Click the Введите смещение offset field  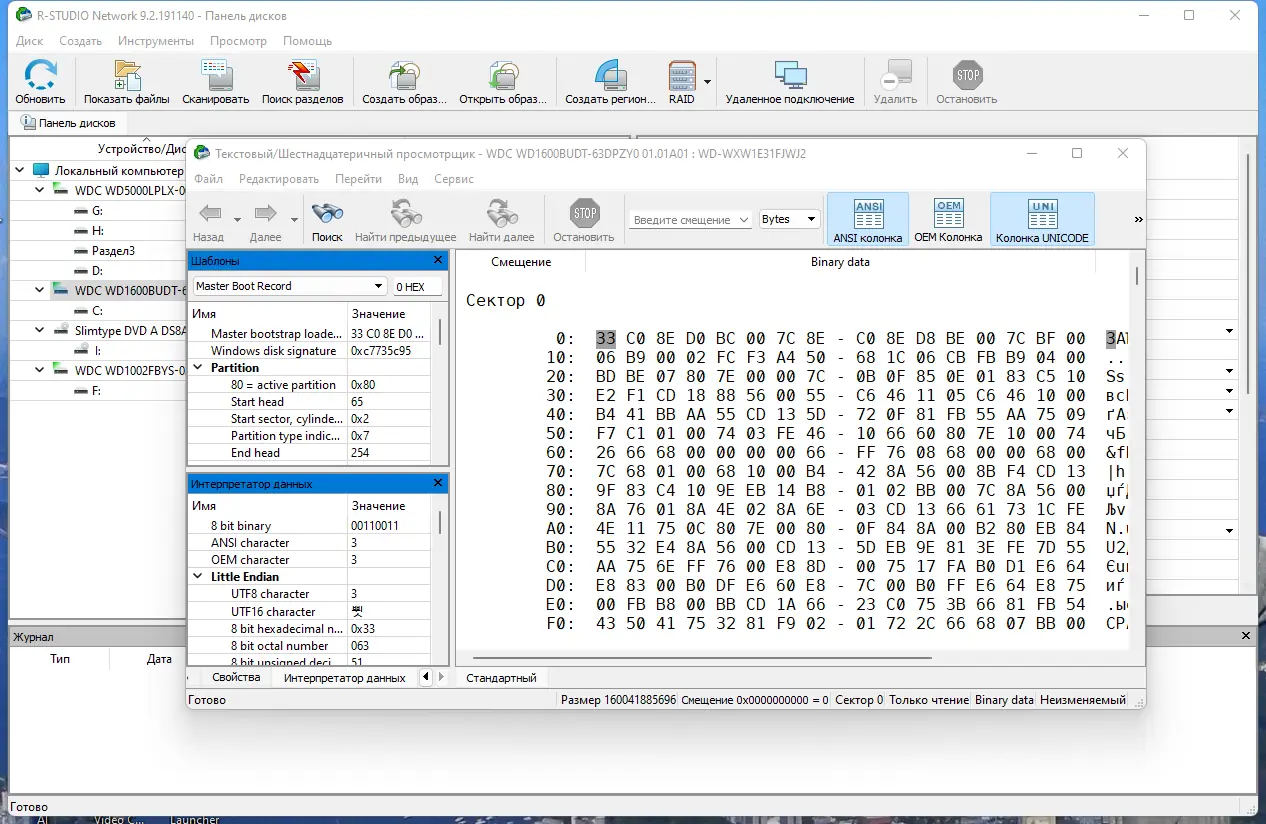click(691, 219)
